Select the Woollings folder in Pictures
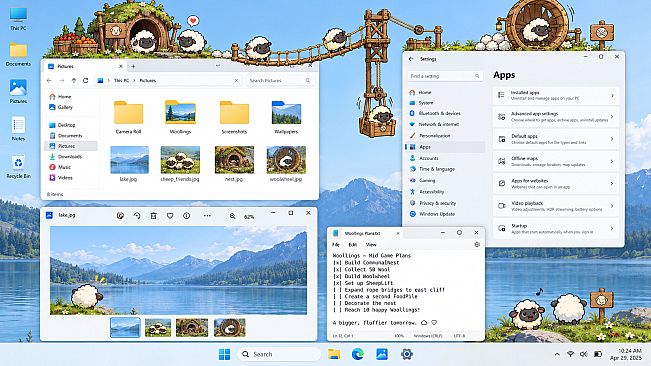 coord(180,117)
